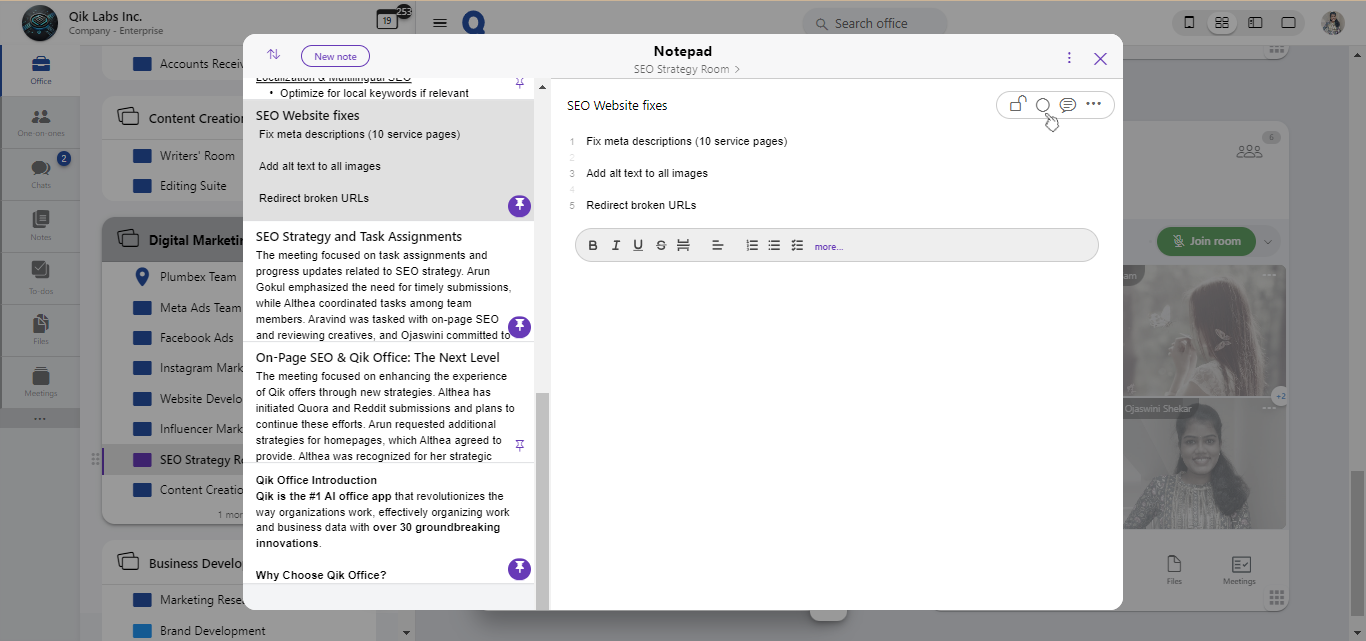Apply underline formatting to the note text
The height and width of the screenshot is (641, 1366).
pos(638,246)
